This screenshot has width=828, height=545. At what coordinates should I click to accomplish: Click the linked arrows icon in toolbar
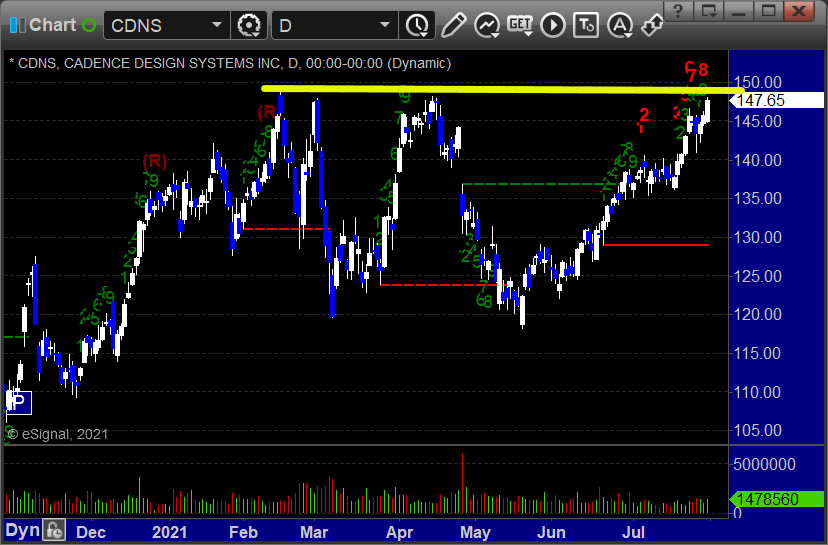click(652, 25)
